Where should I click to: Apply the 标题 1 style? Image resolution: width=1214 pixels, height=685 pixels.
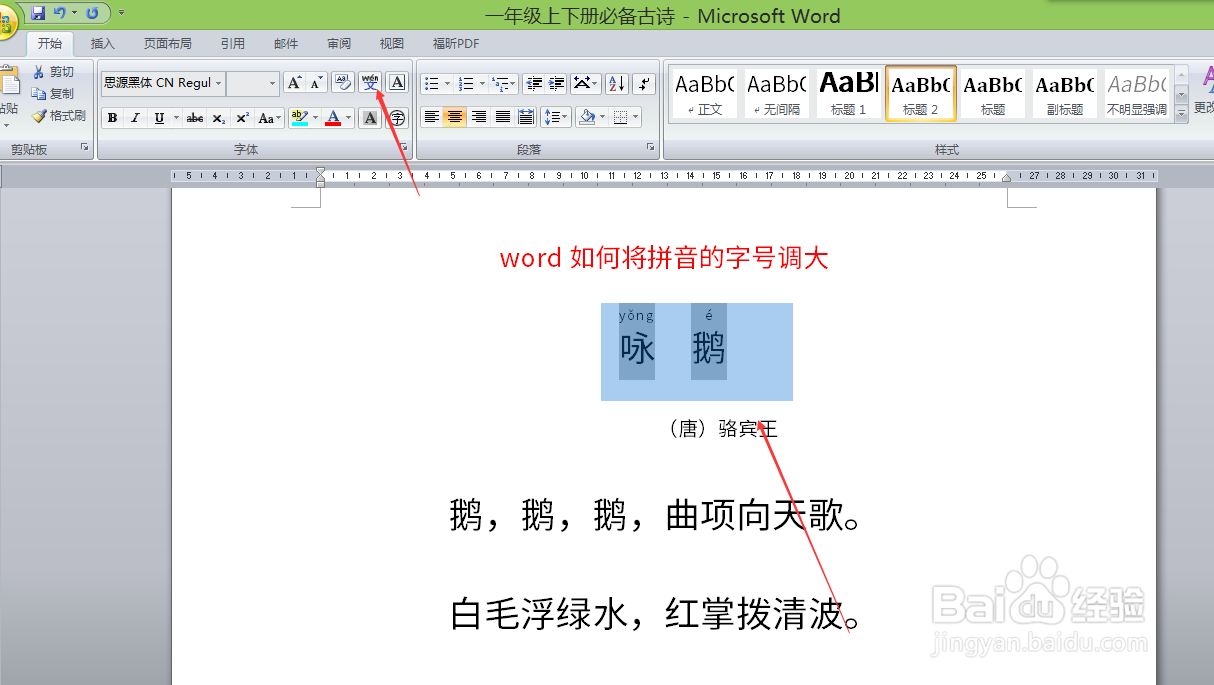click(x=849, y=94)
